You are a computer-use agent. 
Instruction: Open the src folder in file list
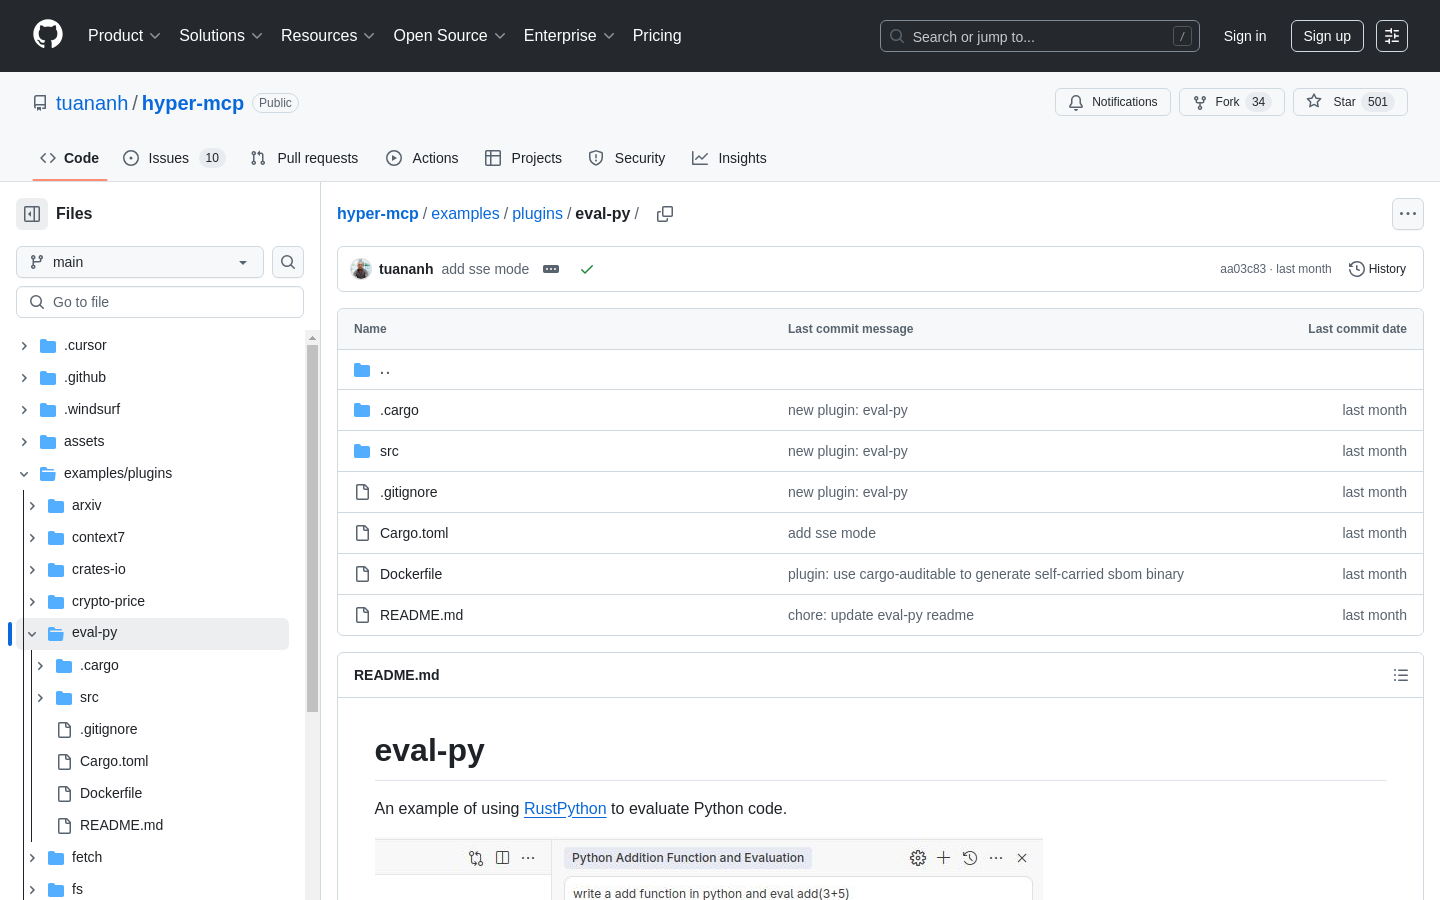click(389, 451)
